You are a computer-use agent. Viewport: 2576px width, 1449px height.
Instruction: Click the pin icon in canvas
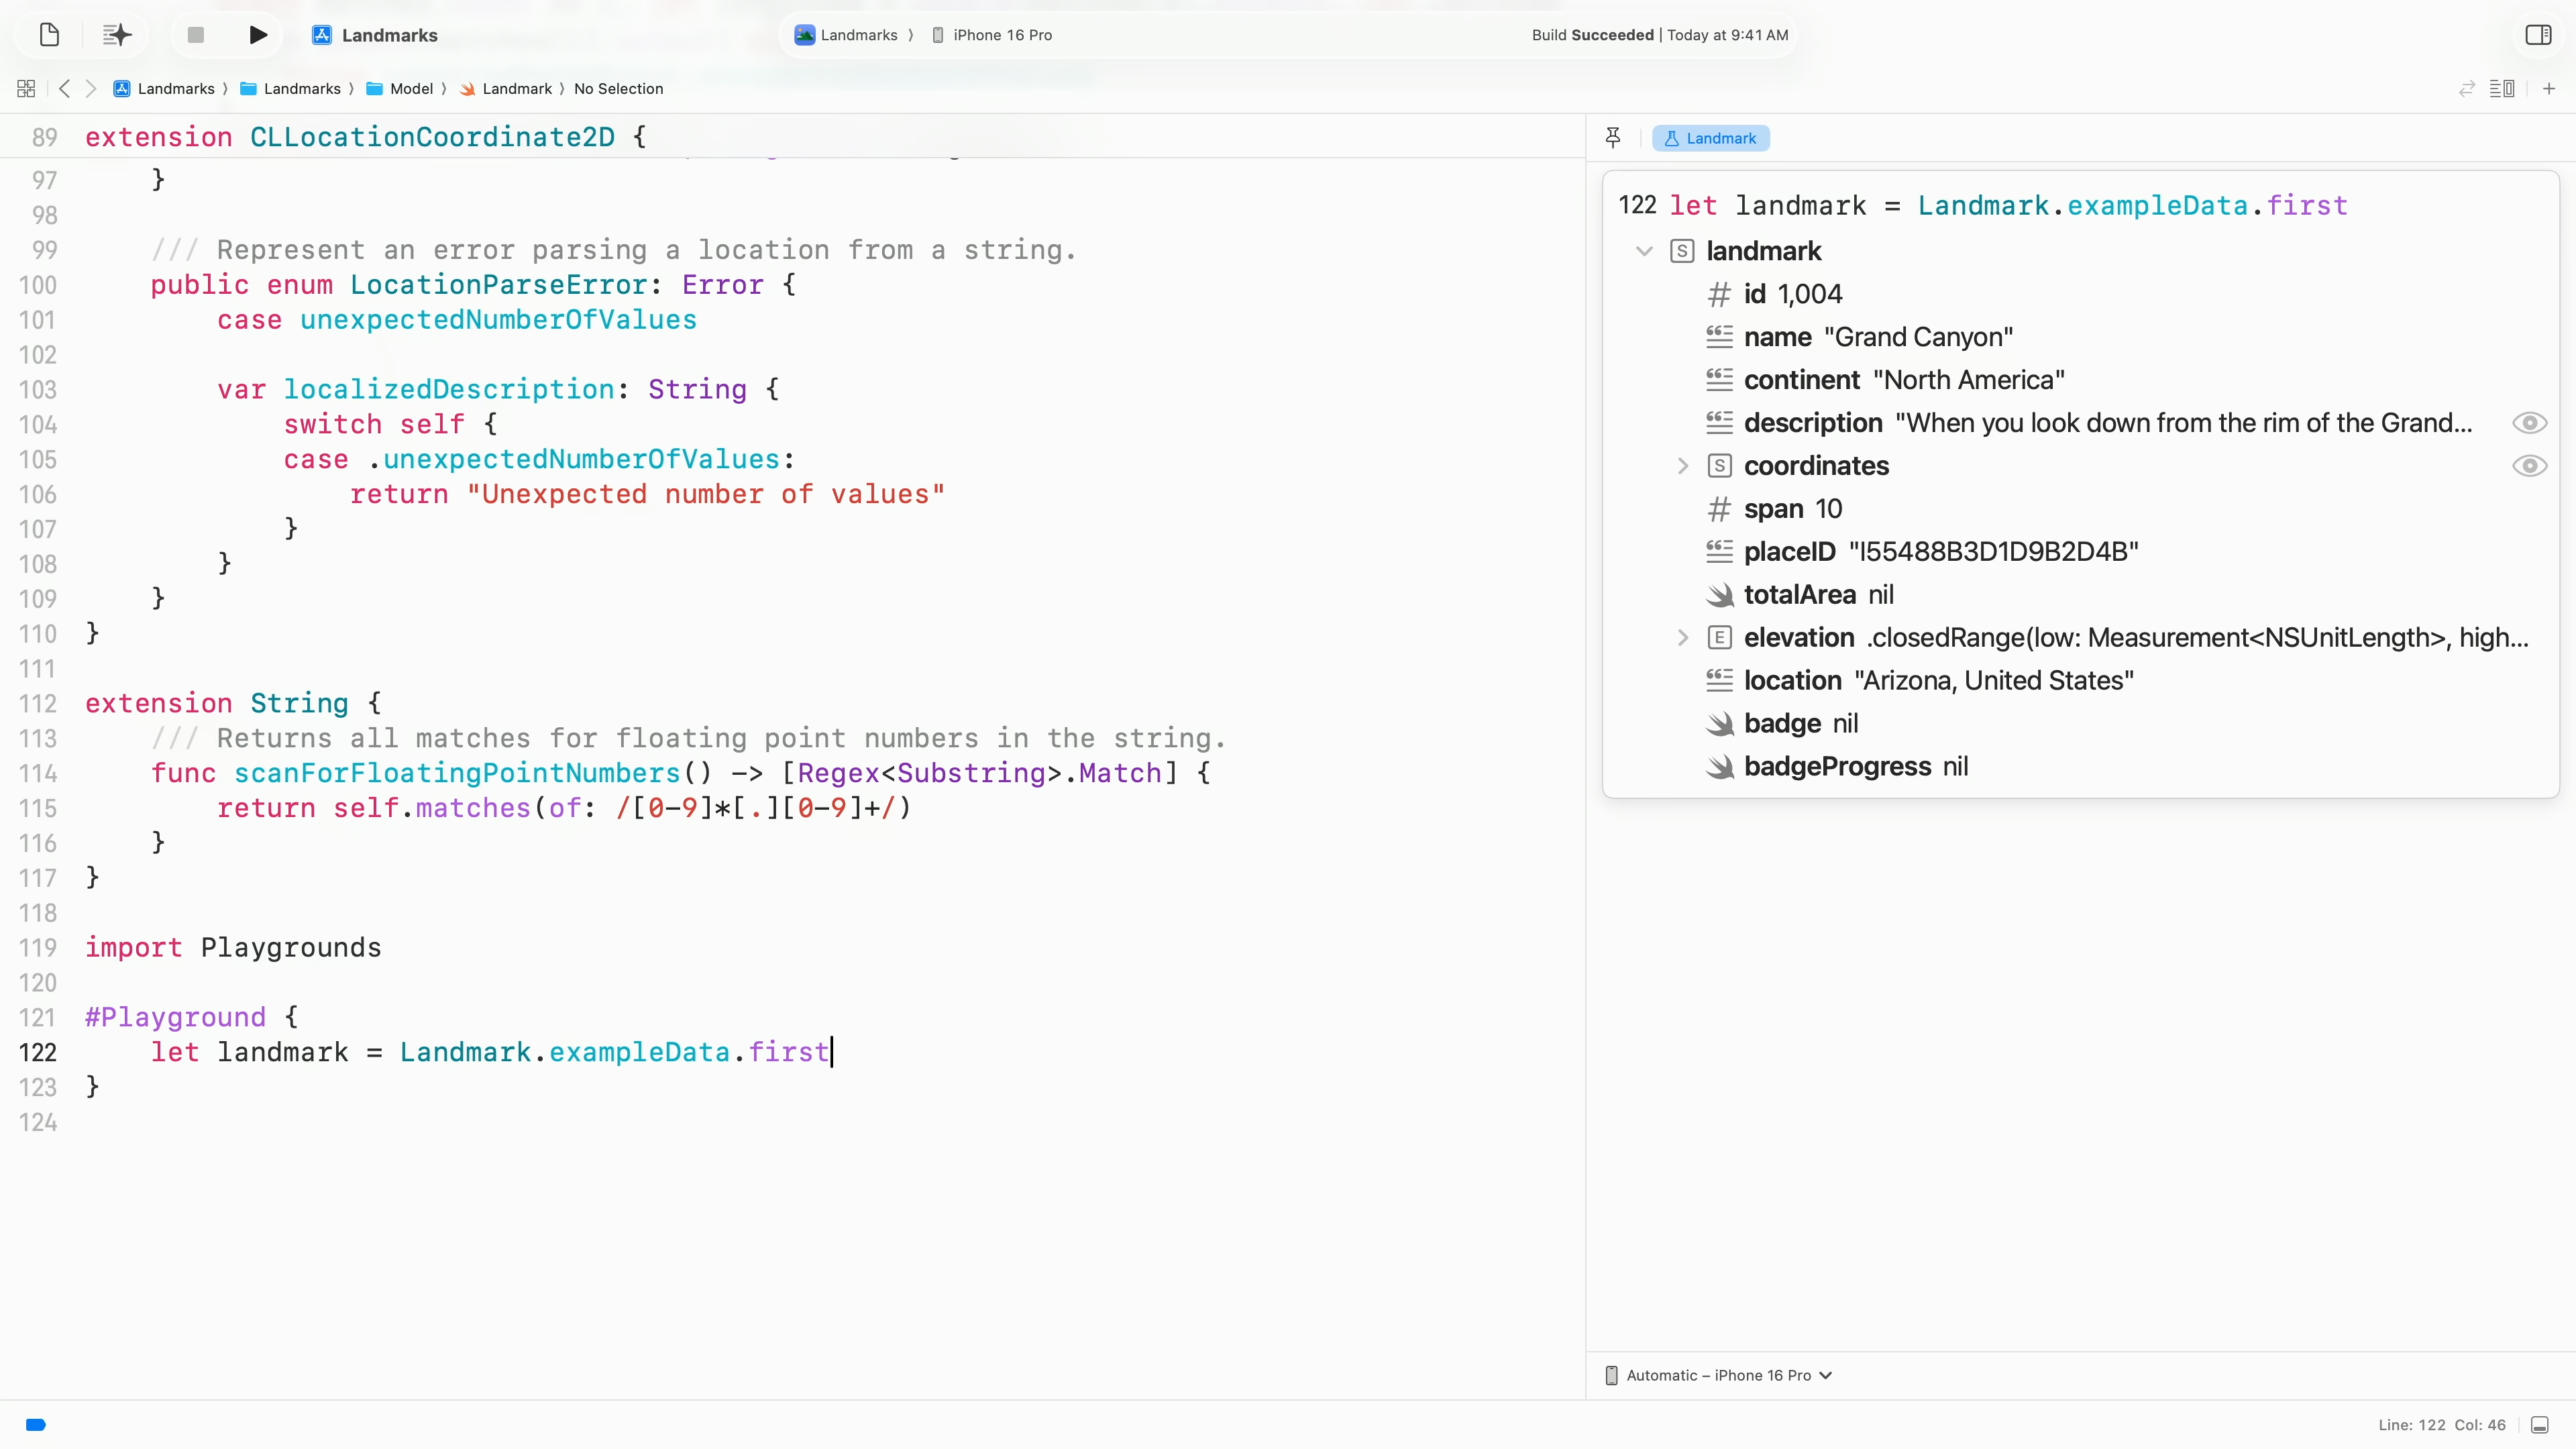(1613, 138)
